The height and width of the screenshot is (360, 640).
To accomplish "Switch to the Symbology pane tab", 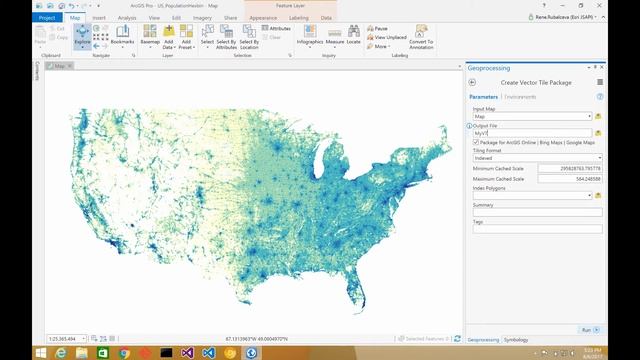I will point(516,340).
